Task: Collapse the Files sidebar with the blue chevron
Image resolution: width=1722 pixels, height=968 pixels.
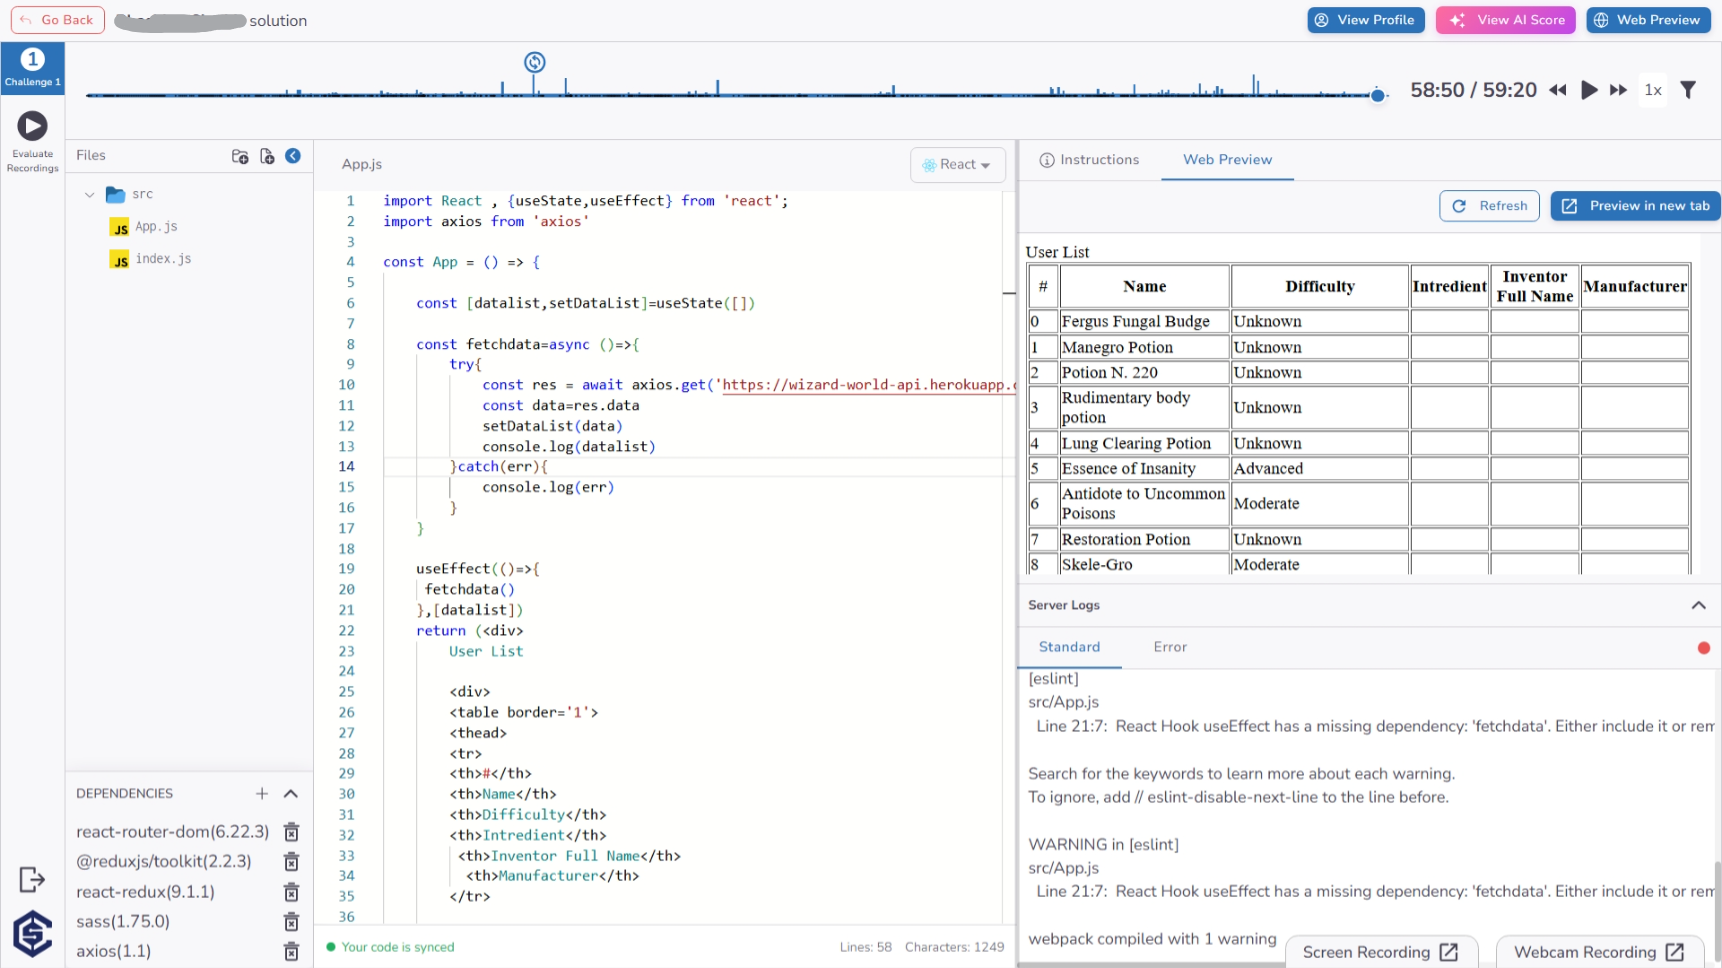Action: click(x=292, y=156)
